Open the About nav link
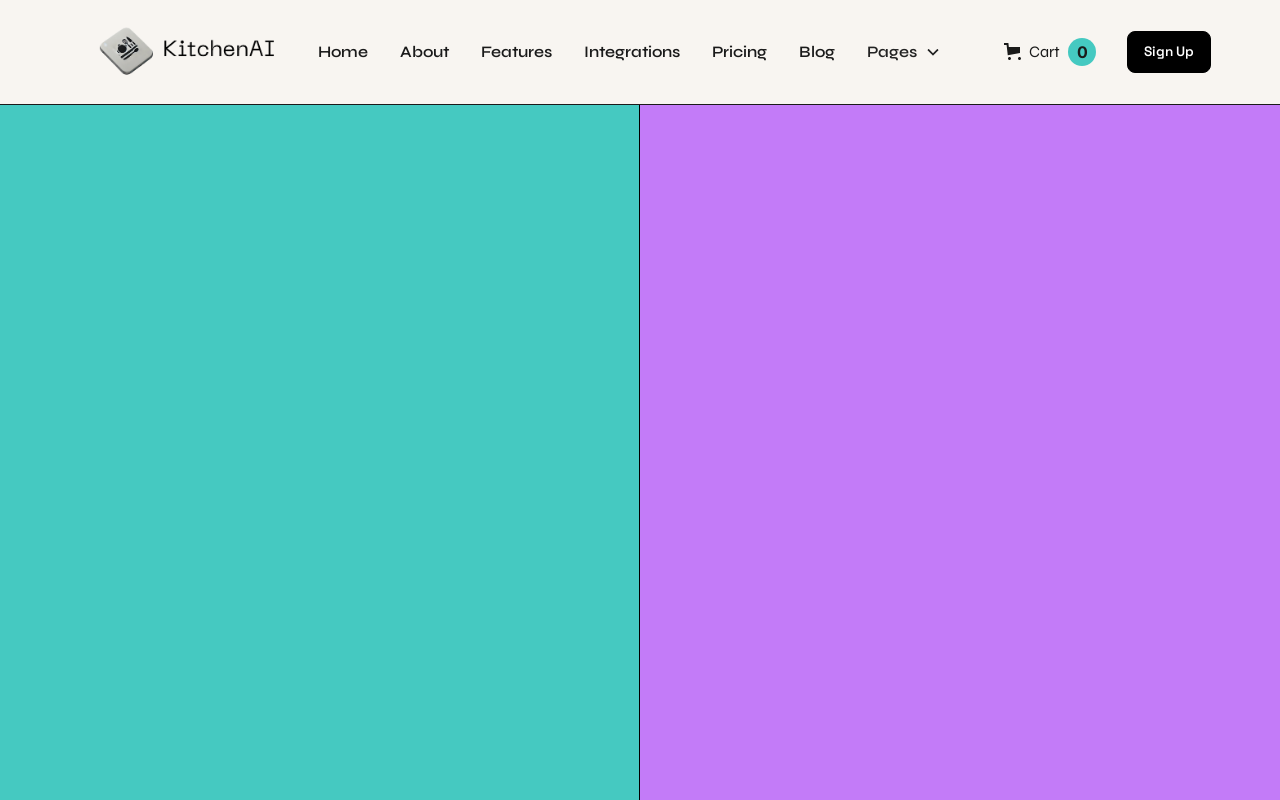Screen dimensions: 1280x800 [424, 52]
